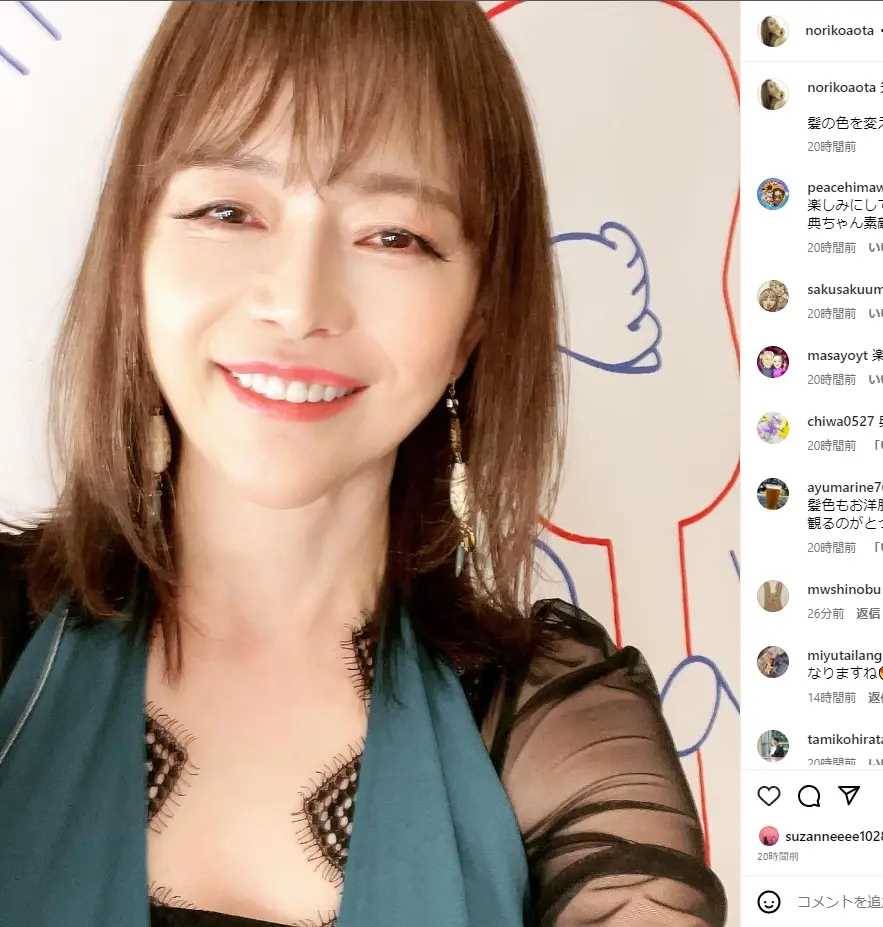The image size is (883, 927).
Task: Open norikoaota profile picture in header
Action: click(773, 31)
